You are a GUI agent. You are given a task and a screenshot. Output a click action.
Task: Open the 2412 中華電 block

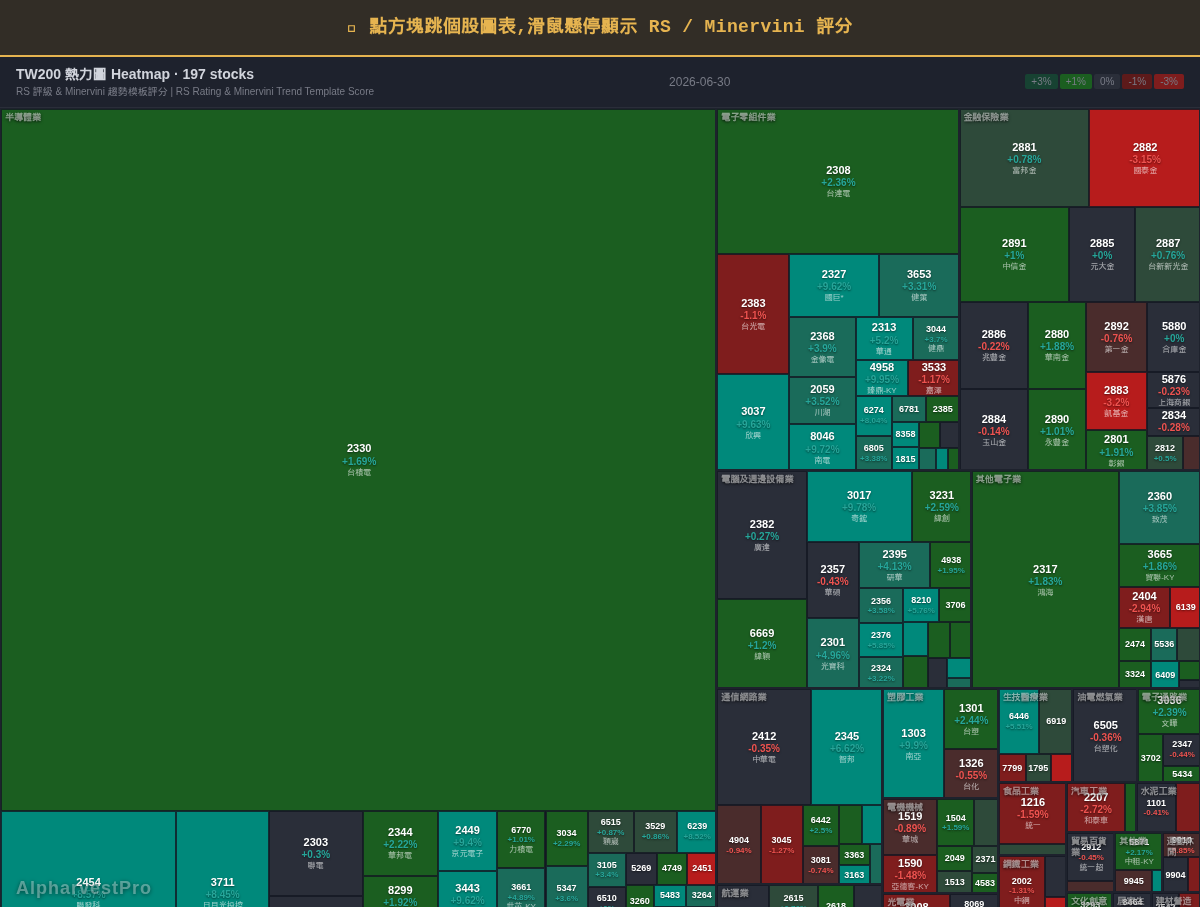point(764,747)
